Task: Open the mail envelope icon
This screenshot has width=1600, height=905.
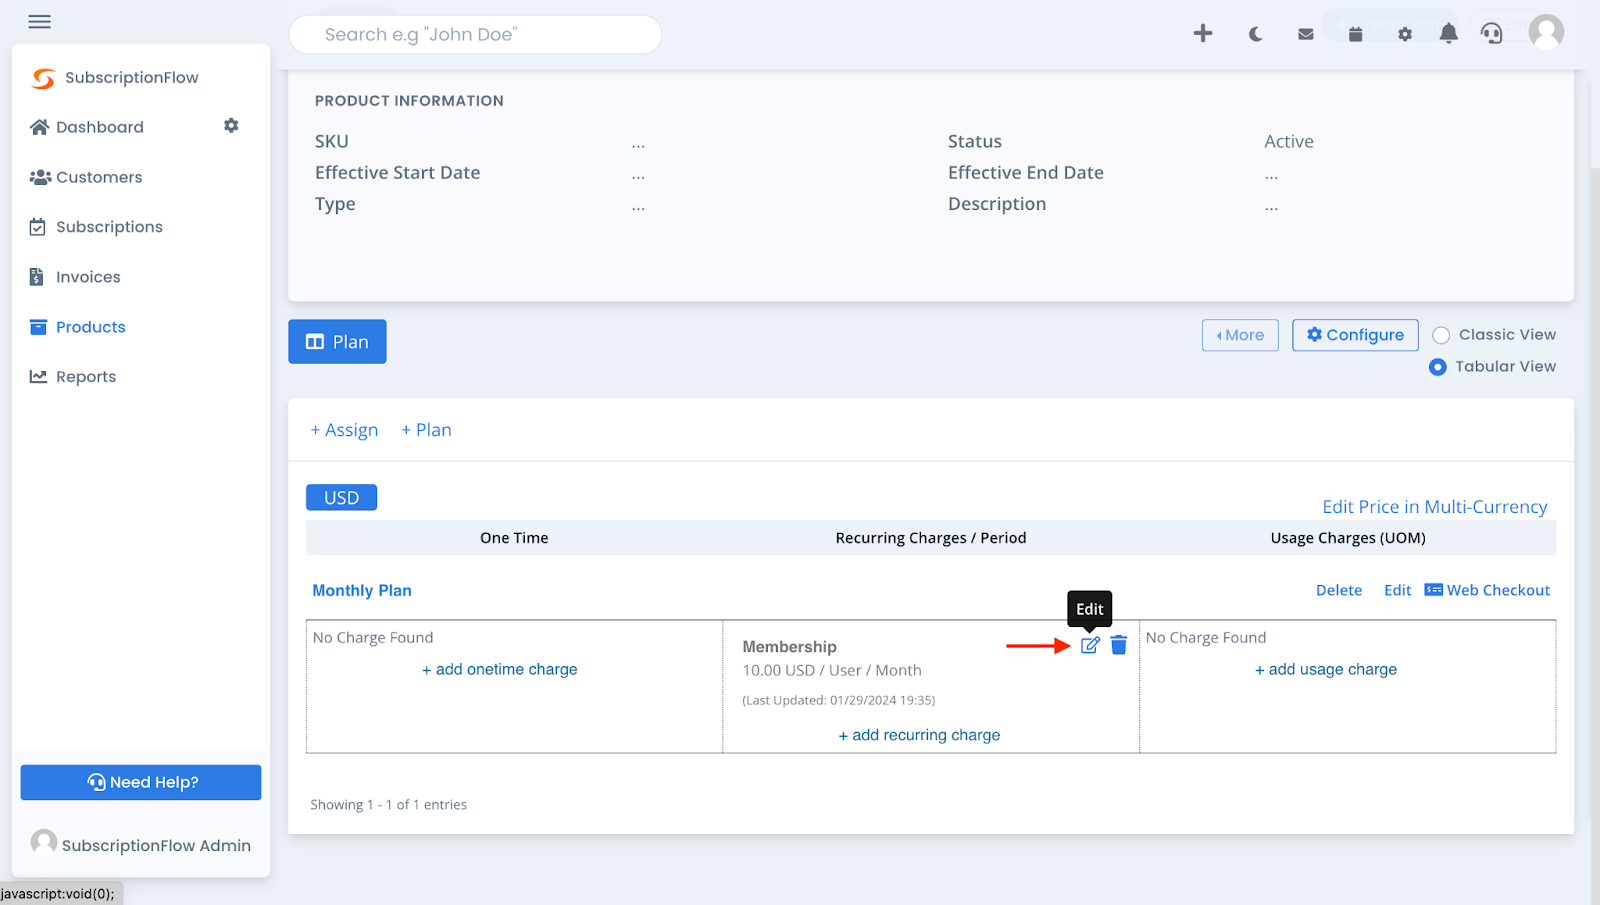Action: point(1306,34)
